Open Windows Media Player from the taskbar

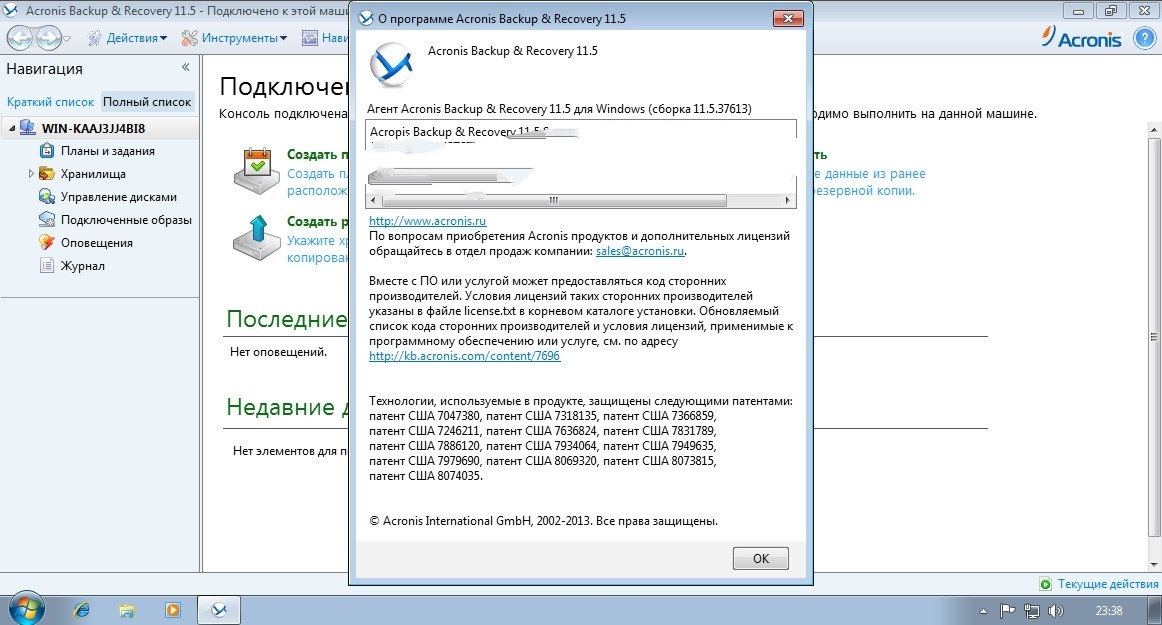click(173, 610)
